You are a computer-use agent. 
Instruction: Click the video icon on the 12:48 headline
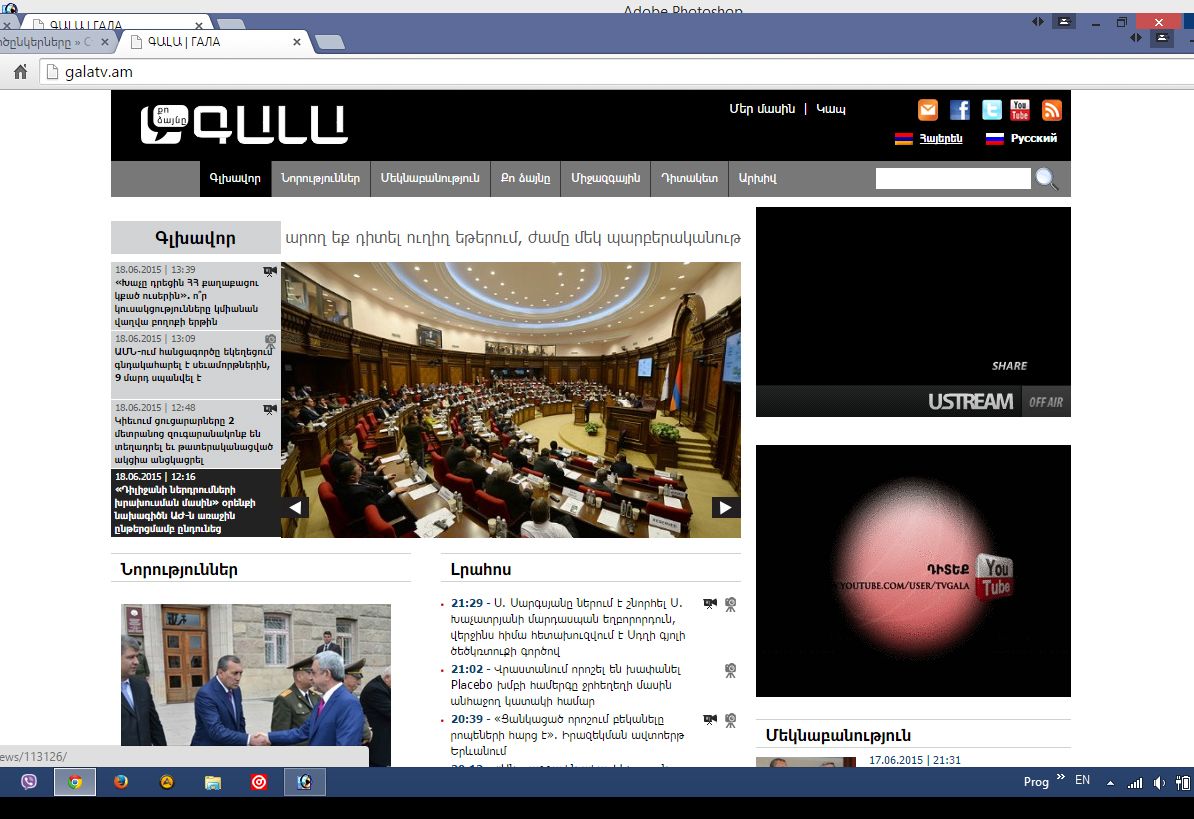coord(270,409)
